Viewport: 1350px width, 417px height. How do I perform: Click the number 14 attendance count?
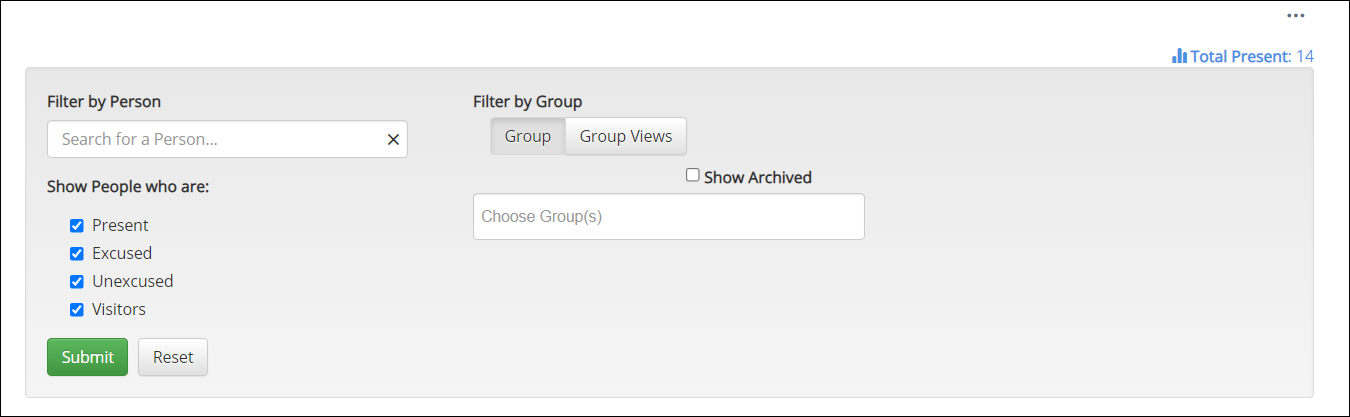(x=1305, y=57)
